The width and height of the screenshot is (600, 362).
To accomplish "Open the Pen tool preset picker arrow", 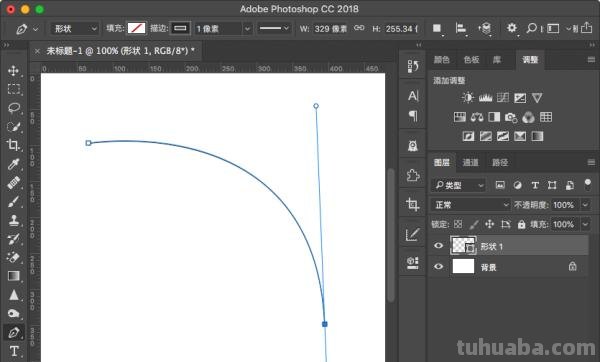I will click(x=36, y=29).
